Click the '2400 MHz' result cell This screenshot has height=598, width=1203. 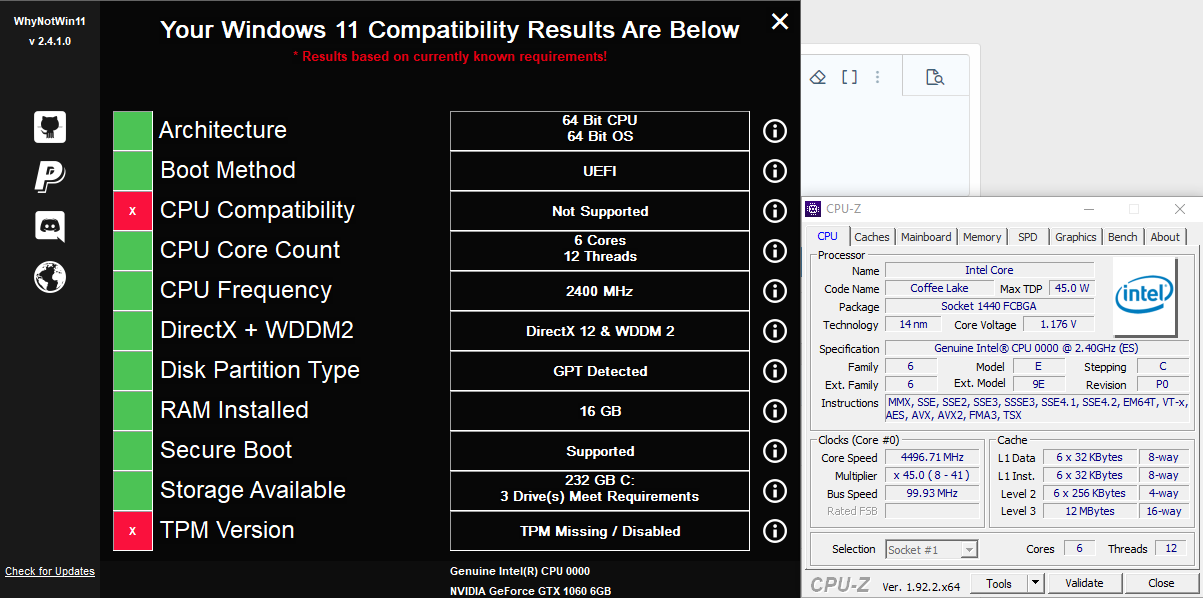point(600,291)
